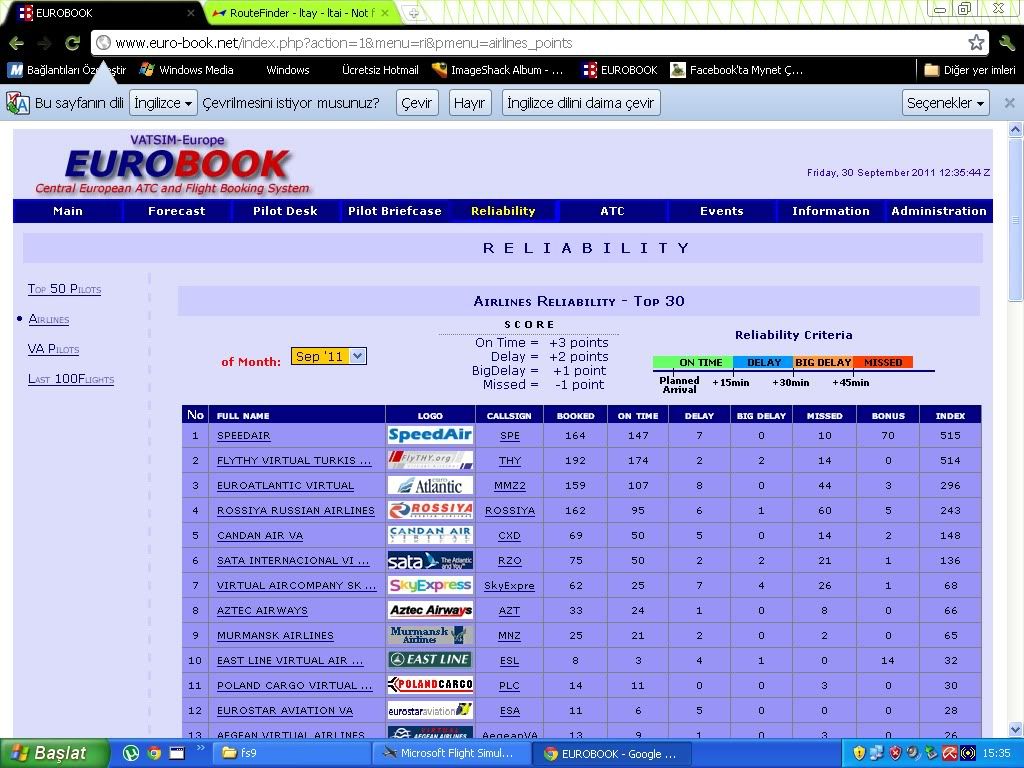Open the Pilot Briefcase menu
Screen dimensions: 1024x768
tap(394, 211)
